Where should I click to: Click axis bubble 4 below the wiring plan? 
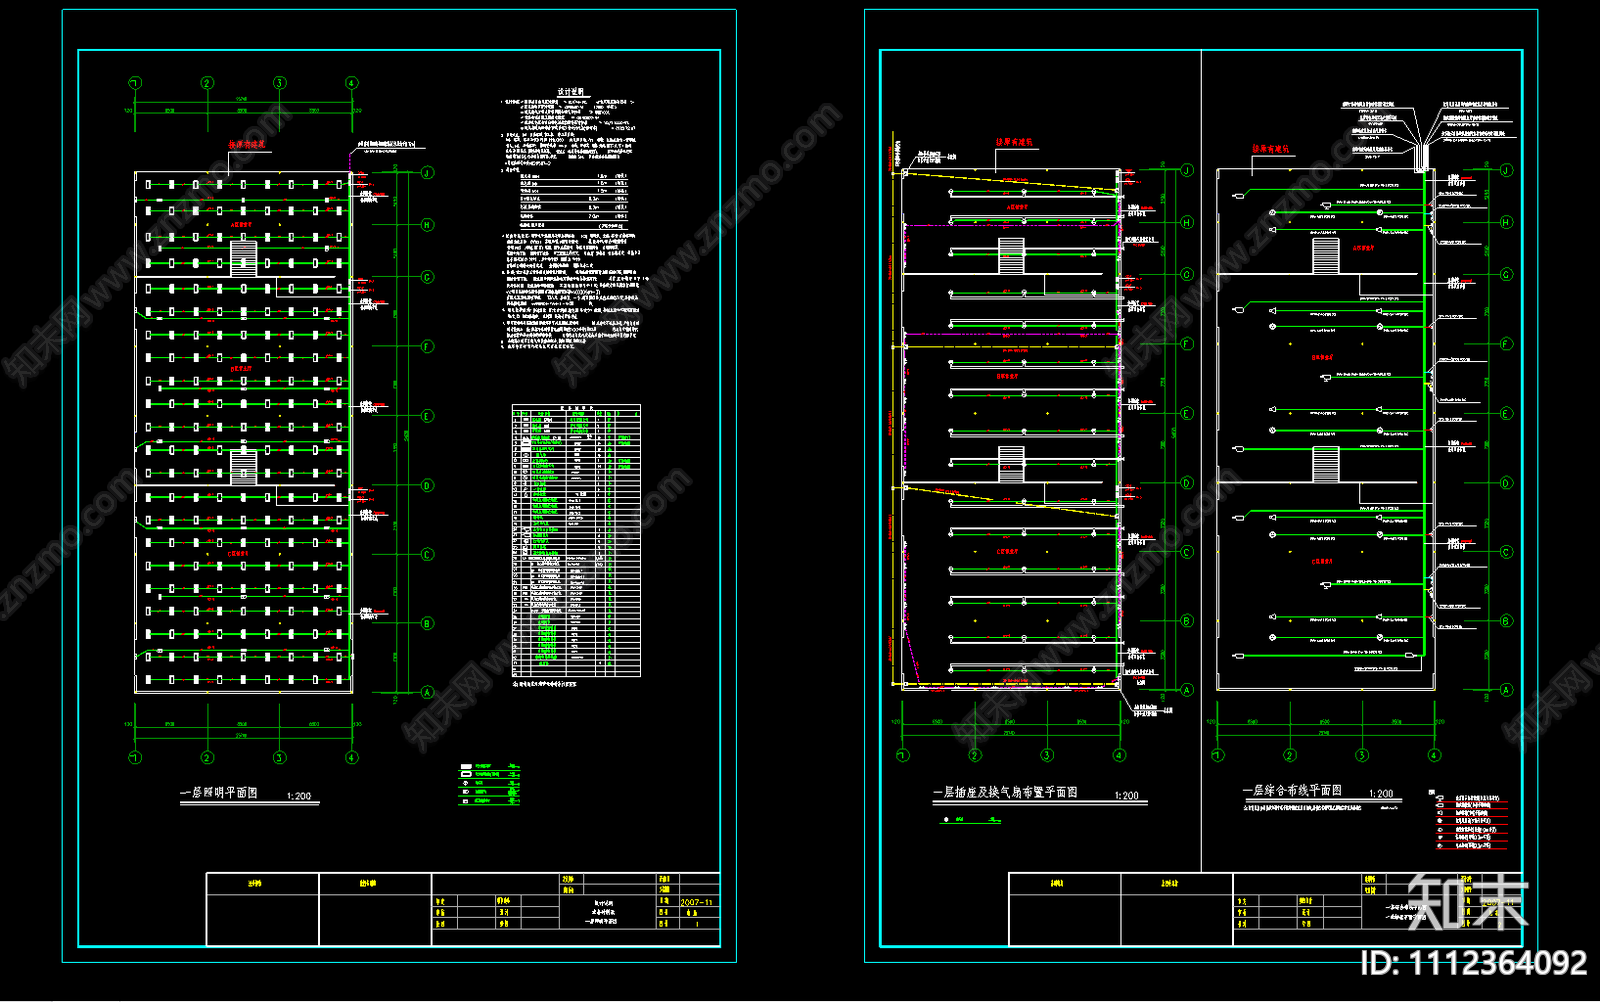1434,755
